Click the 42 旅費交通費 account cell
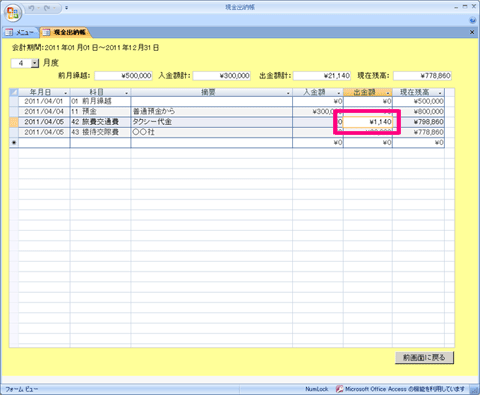 pos(100,122)
